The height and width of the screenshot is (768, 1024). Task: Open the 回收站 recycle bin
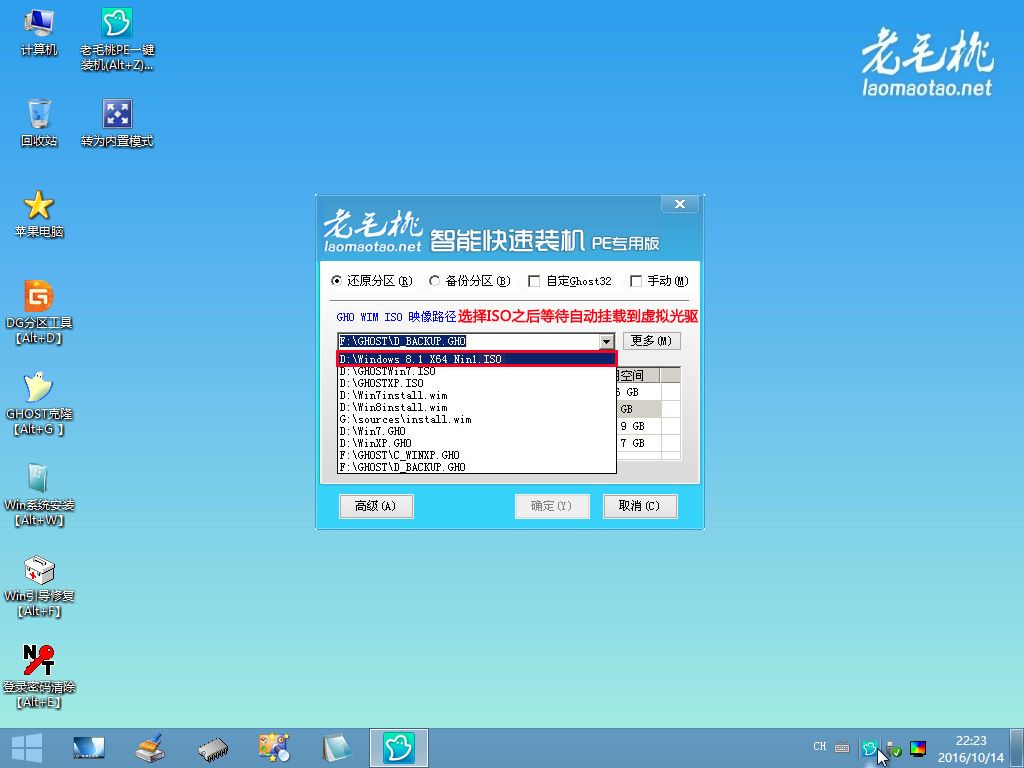click(39, 114)
